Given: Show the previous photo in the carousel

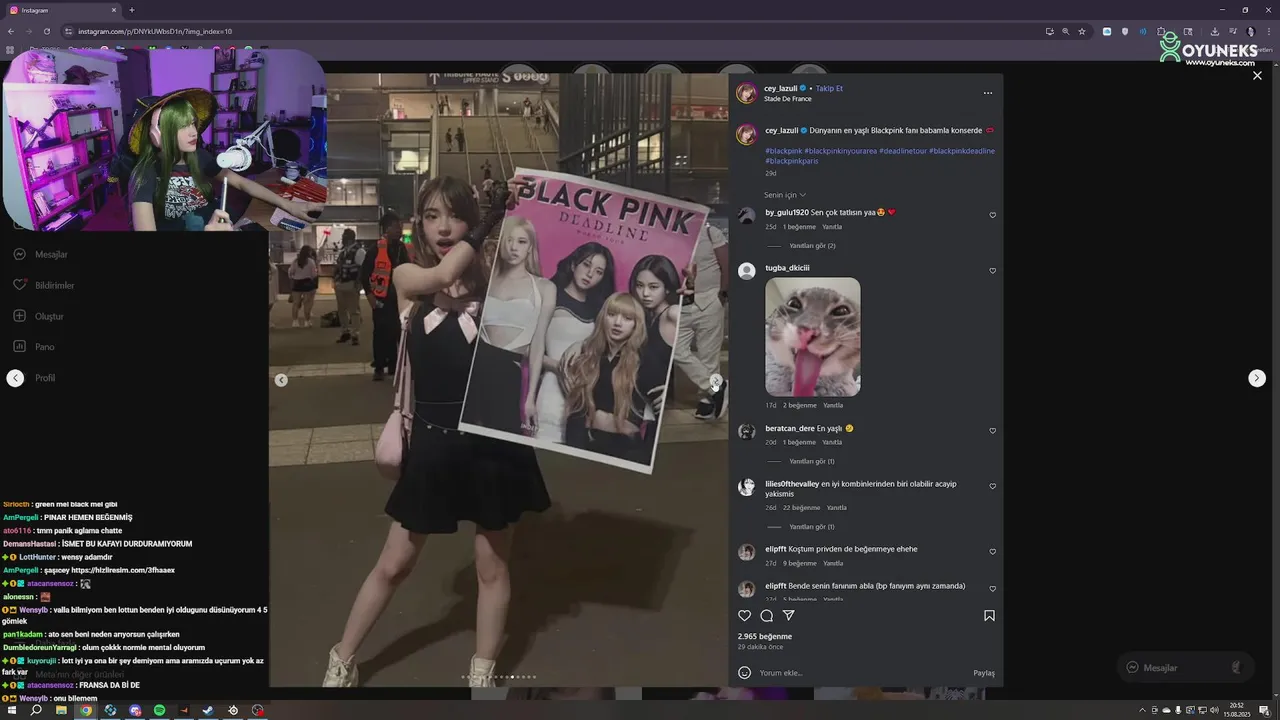Looking at the screenshot, I should (281, 380).
